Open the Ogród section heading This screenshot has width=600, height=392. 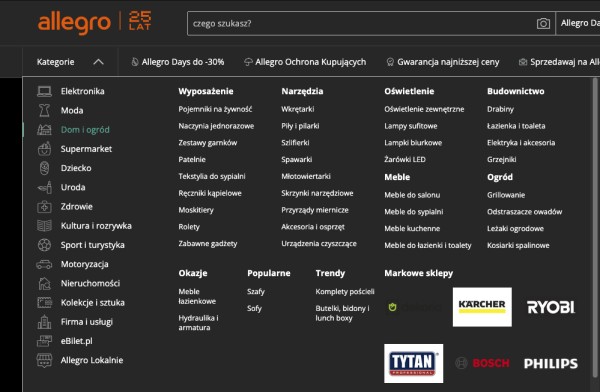tap(500, 177)
